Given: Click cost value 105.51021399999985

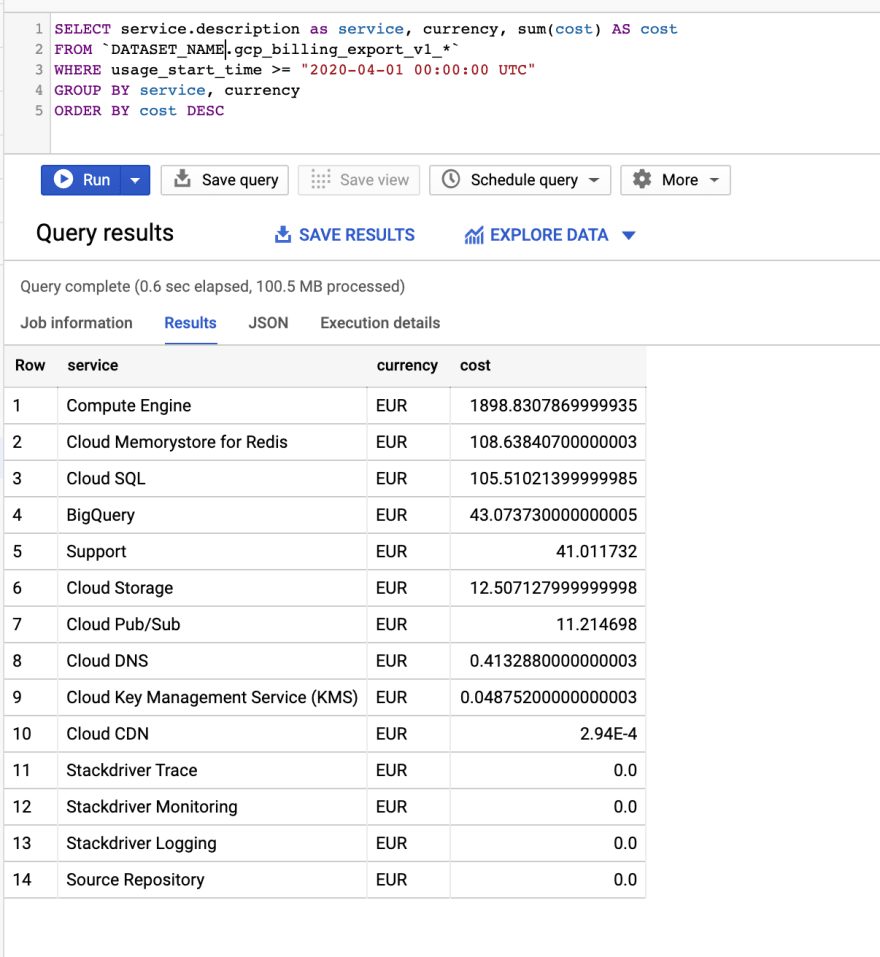Looking at the screenshot, I should coord(553,478).
